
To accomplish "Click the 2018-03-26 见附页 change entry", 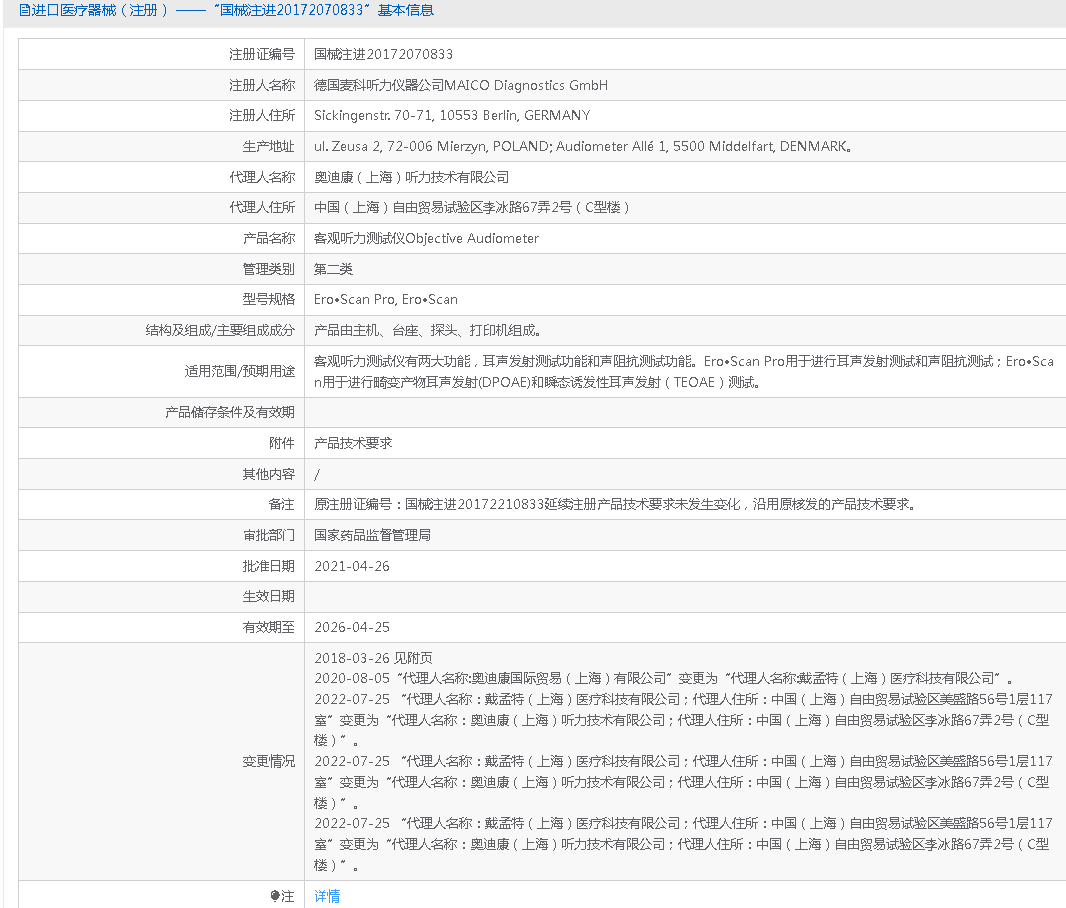I will [373, 658].
